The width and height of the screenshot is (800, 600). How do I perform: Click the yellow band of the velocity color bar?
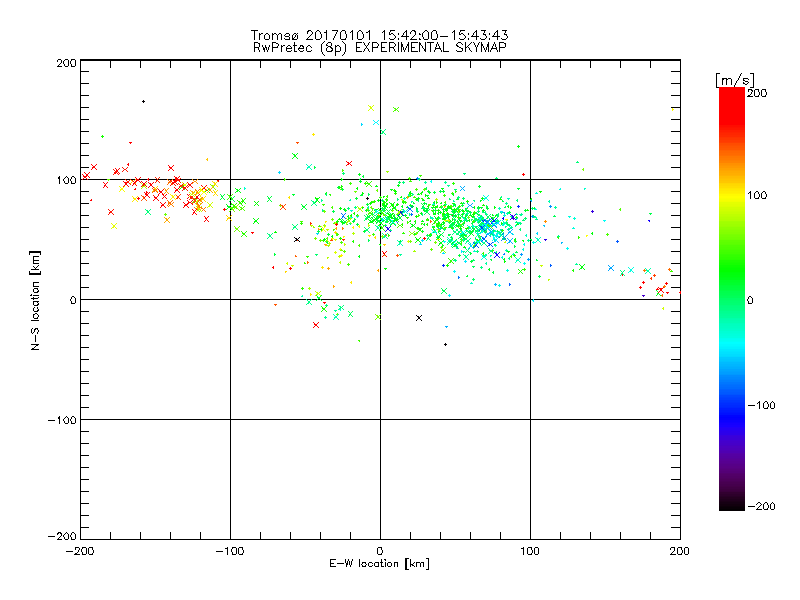732,196
